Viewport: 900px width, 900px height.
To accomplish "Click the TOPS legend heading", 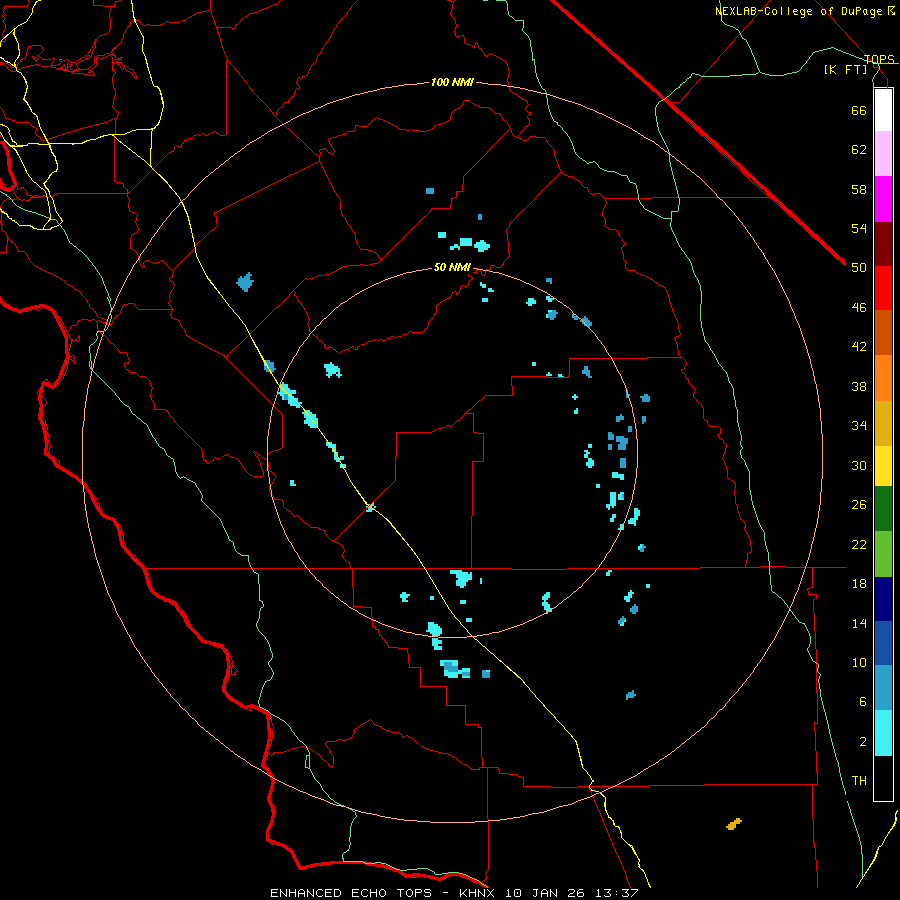I will click(879, 59).
